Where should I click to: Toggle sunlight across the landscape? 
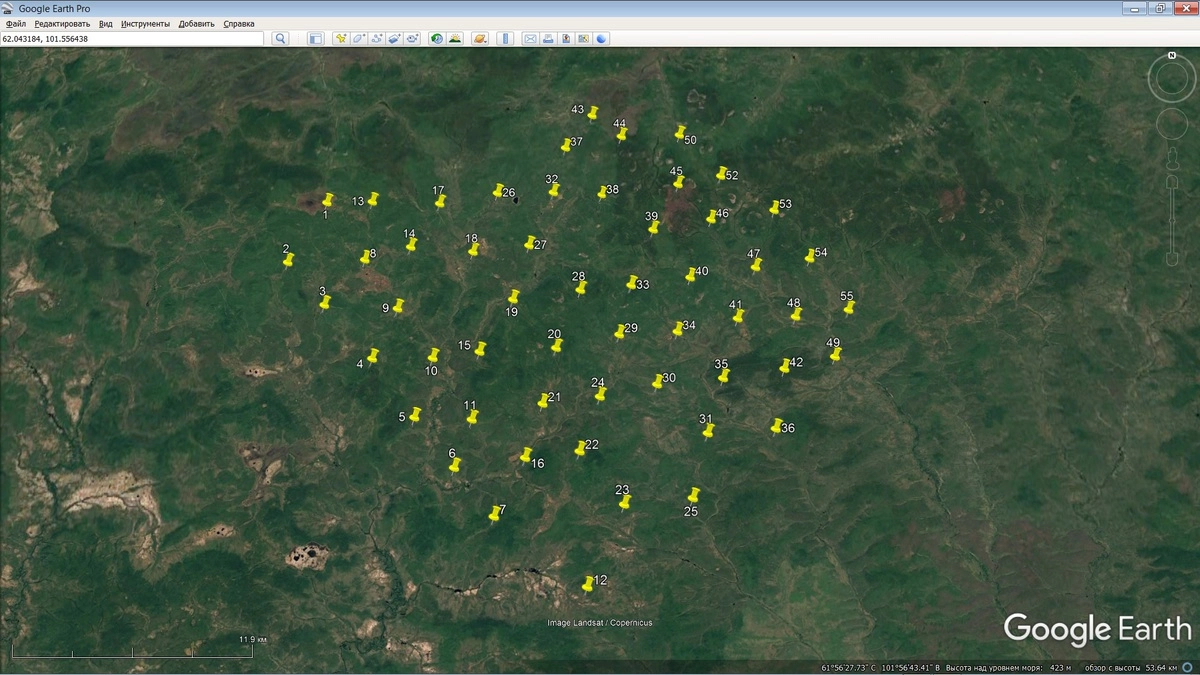tap(455, 38)
